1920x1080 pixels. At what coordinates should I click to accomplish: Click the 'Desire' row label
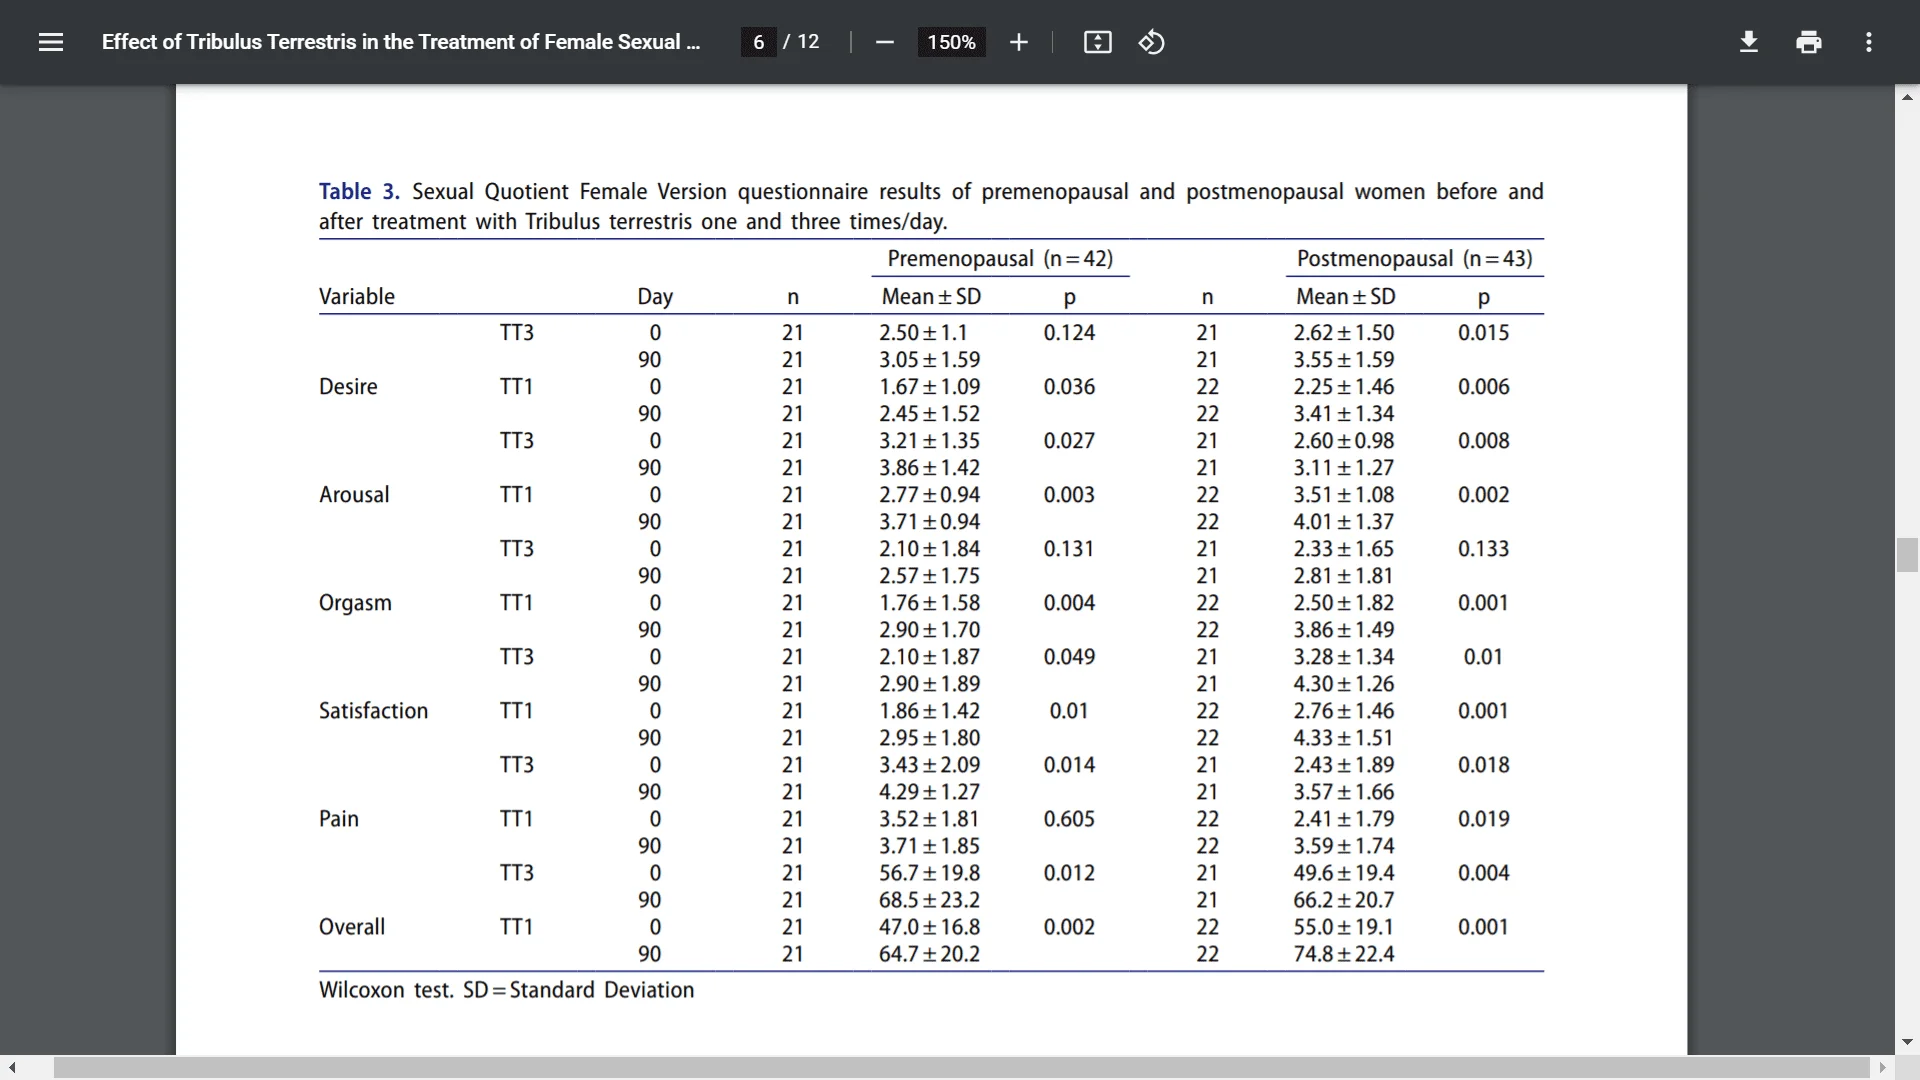point(348,387)
